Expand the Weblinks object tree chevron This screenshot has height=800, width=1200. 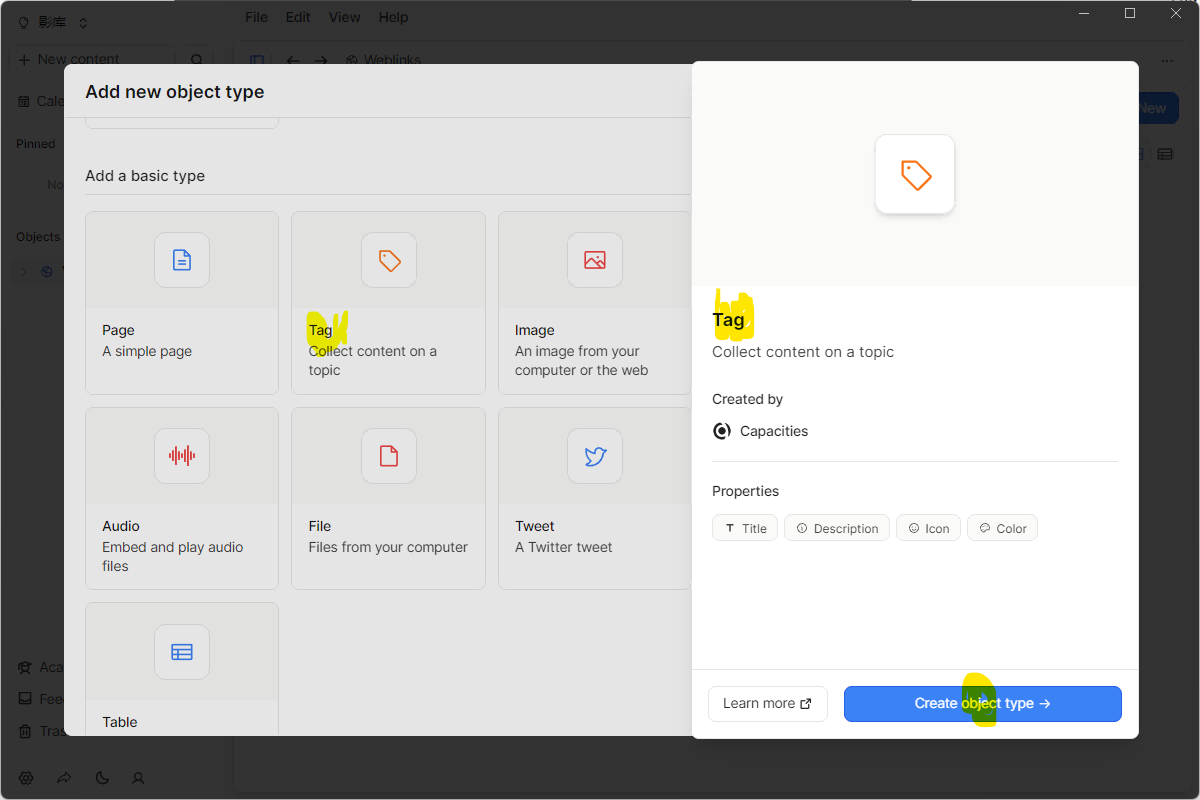click(24, 271)
